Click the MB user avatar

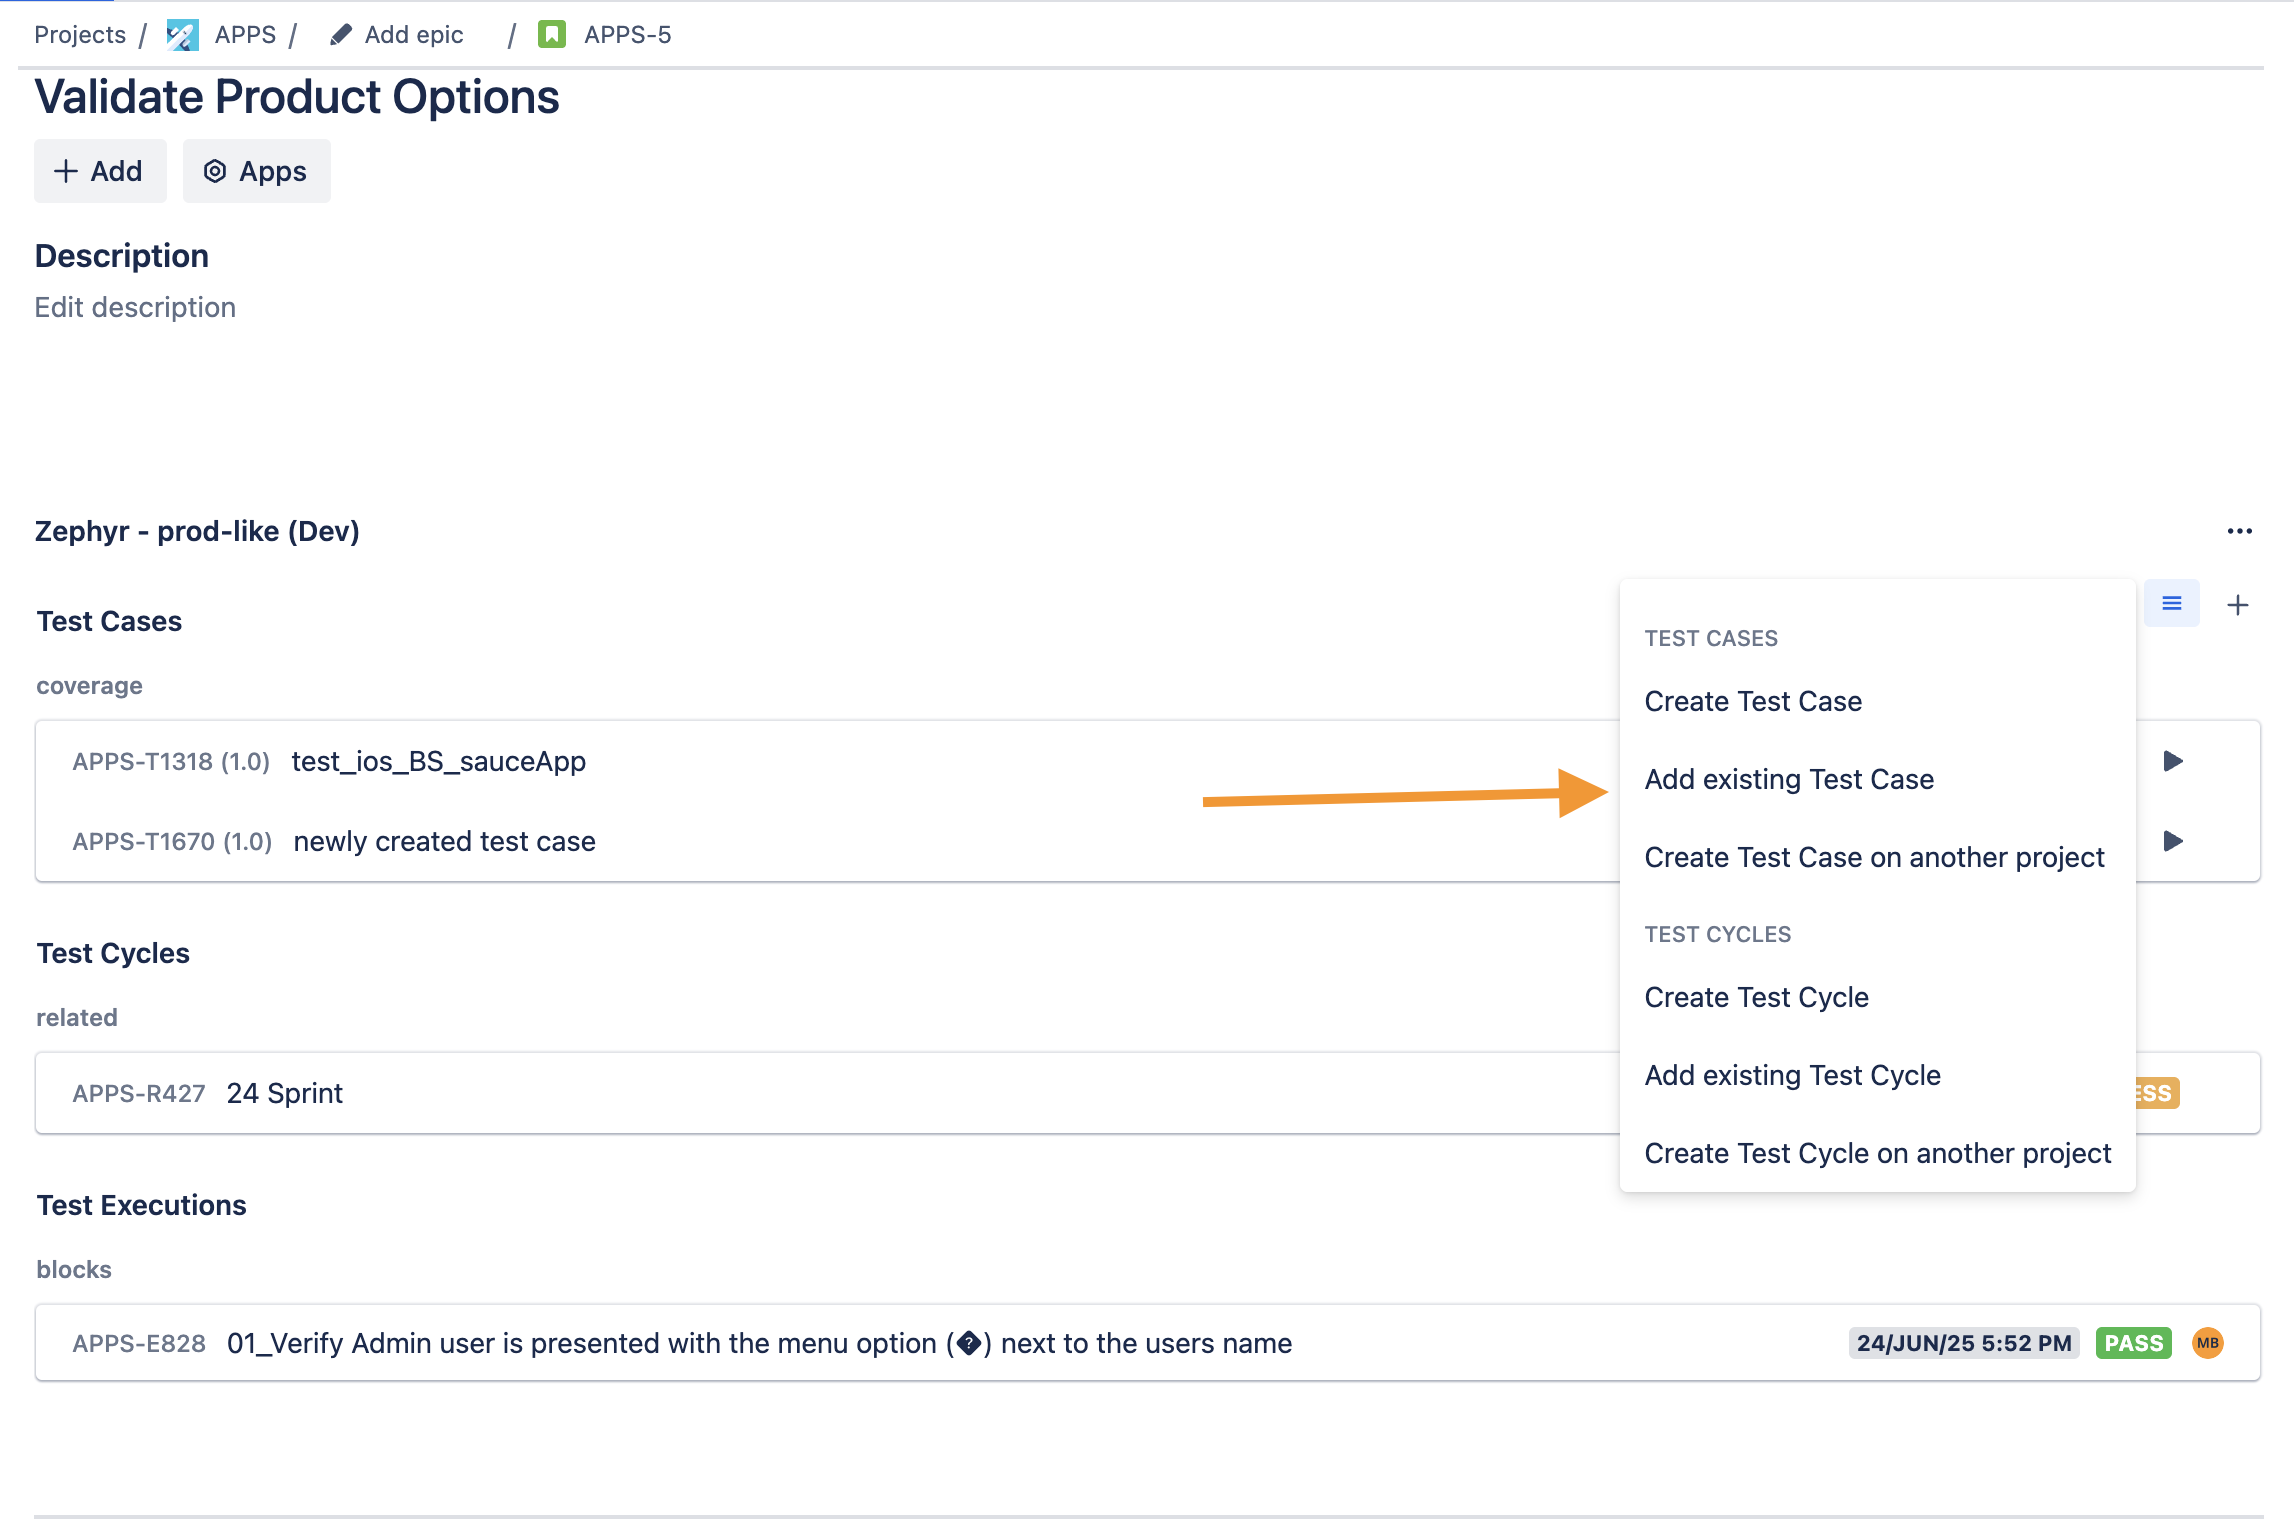coord(2208,1343)
